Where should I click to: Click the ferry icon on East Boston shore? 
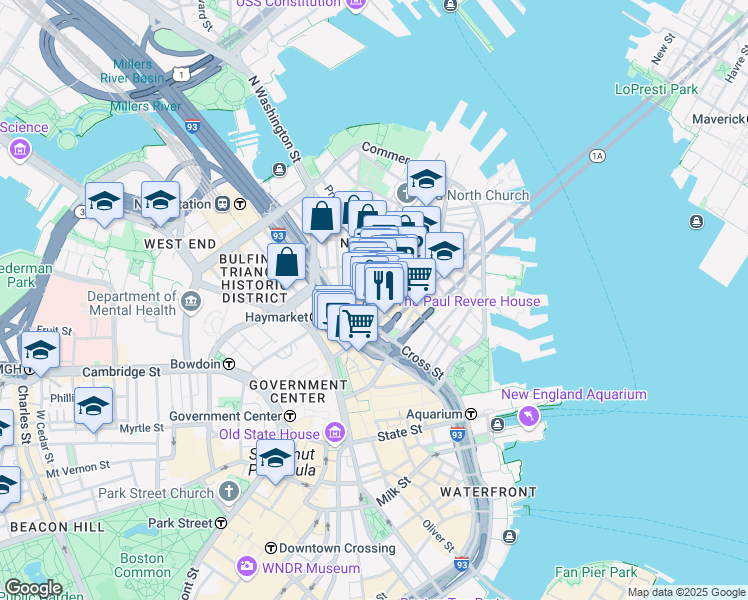click(696, 222)
